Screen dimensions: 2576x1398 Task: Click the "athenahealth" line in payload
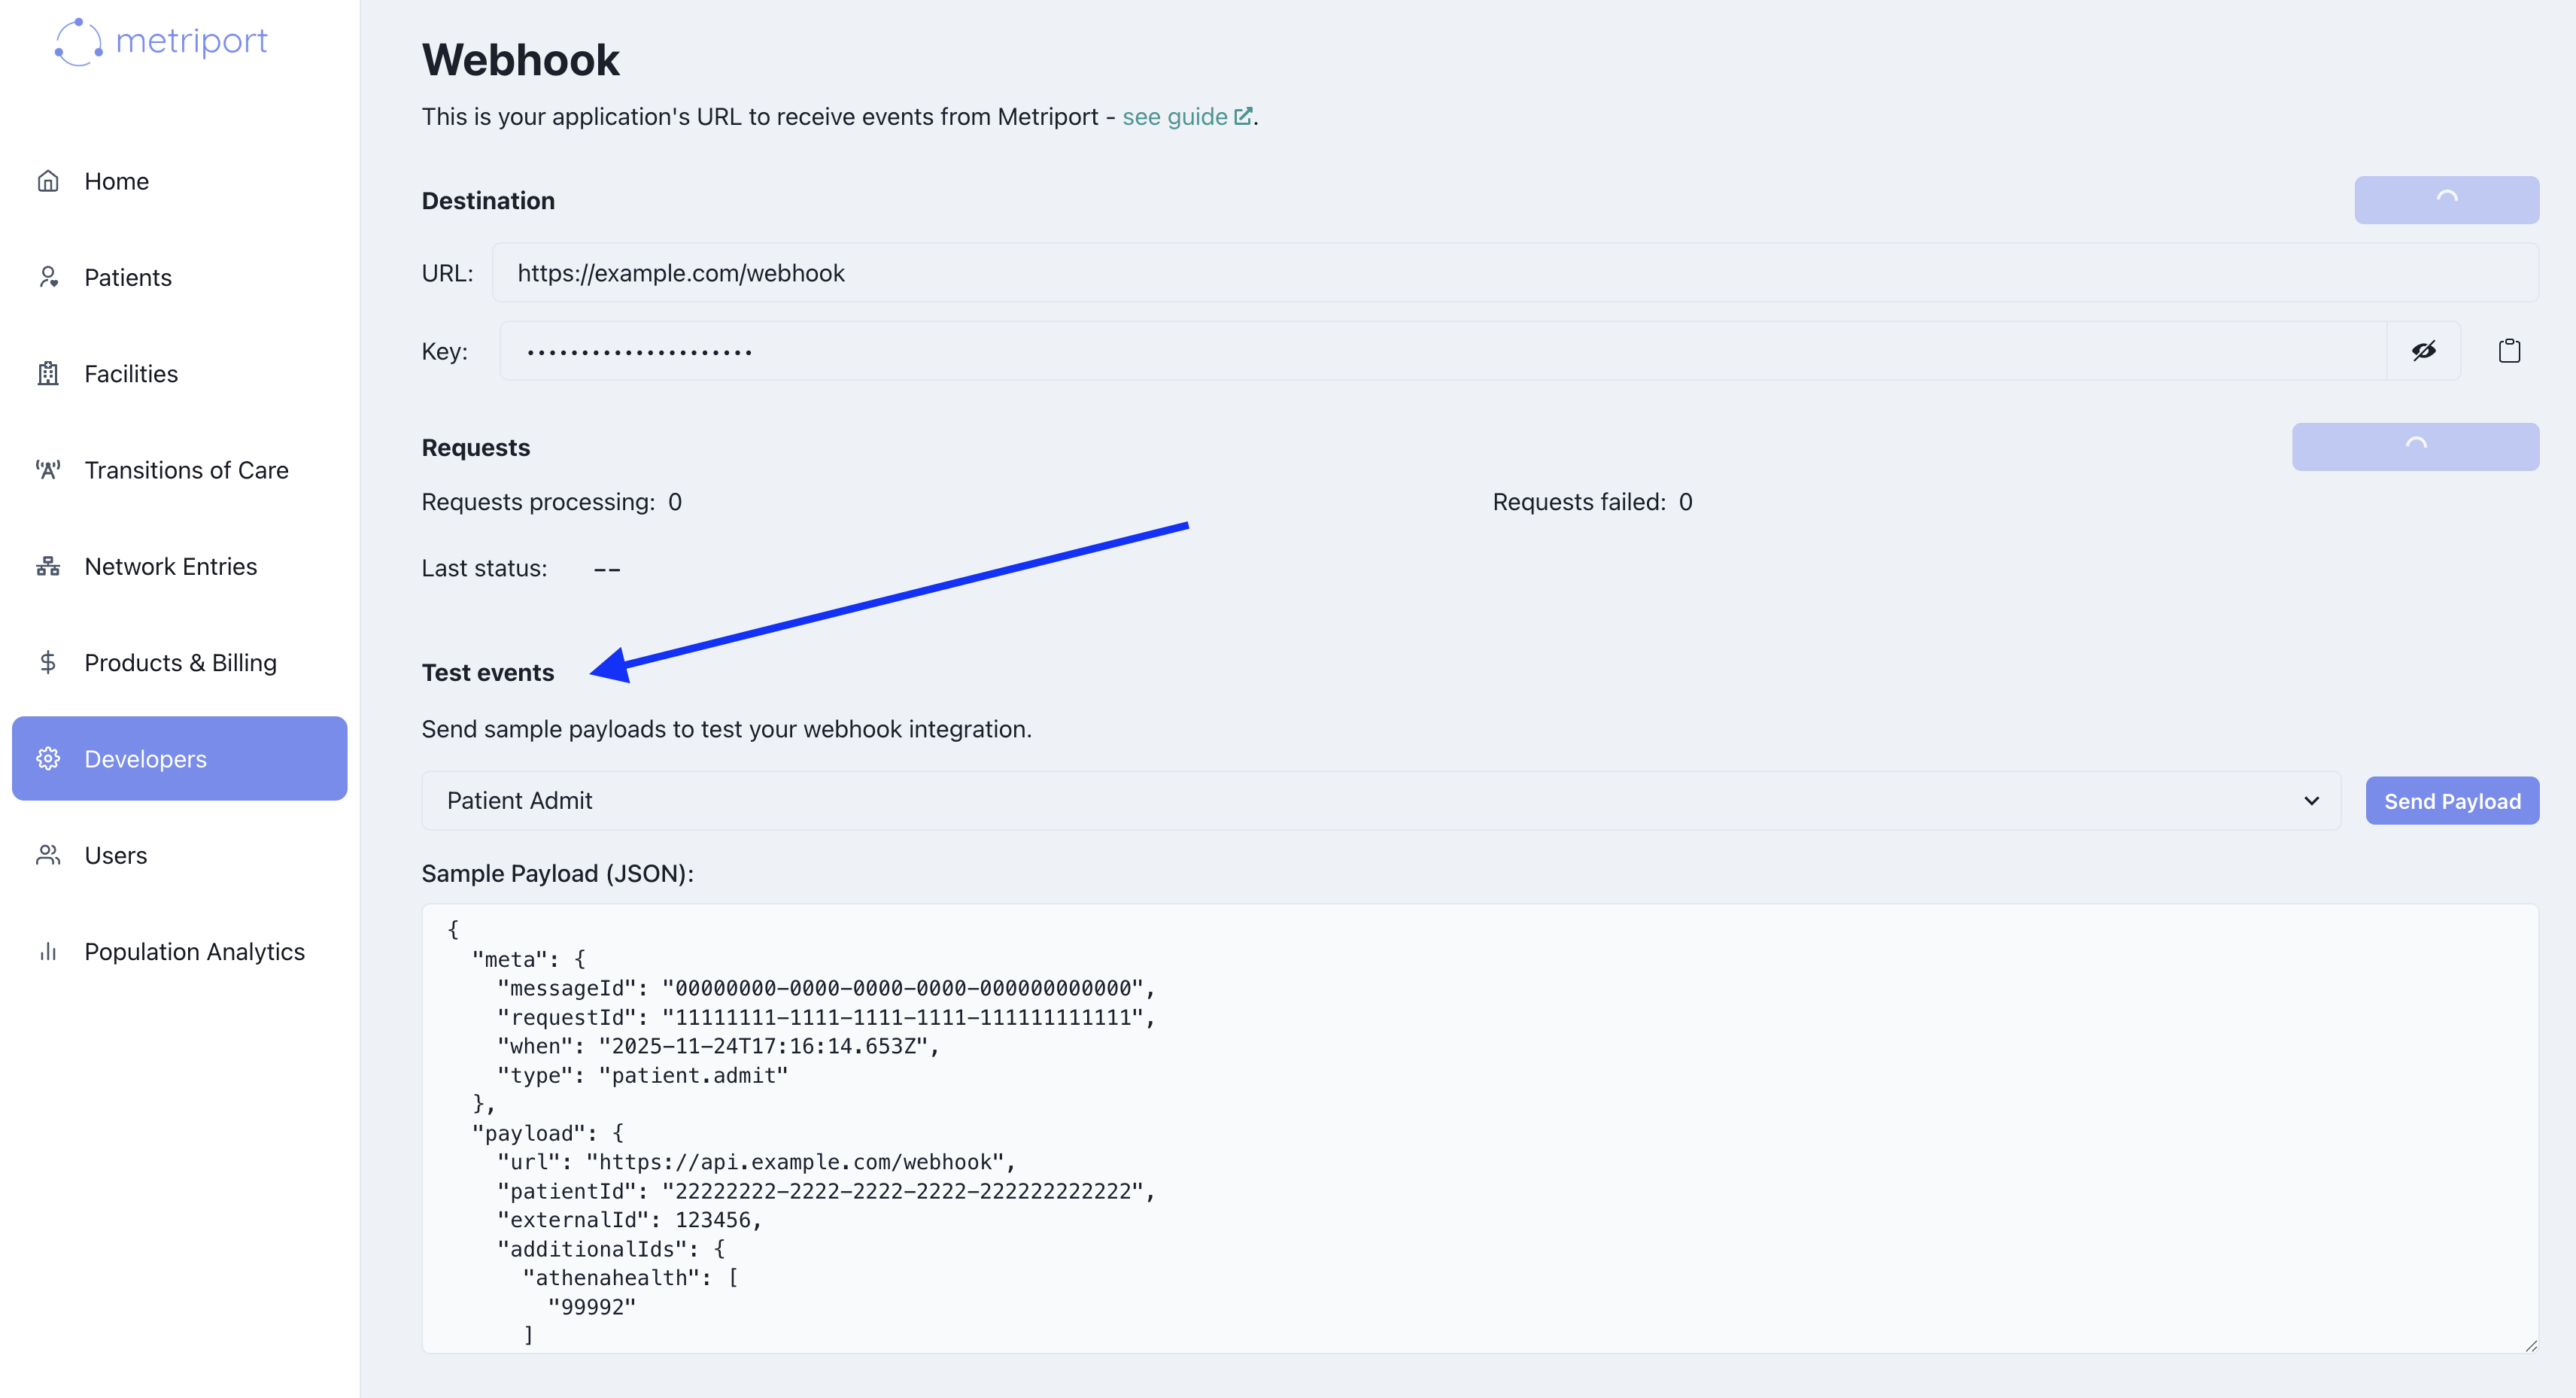[x=630, y=1278]
